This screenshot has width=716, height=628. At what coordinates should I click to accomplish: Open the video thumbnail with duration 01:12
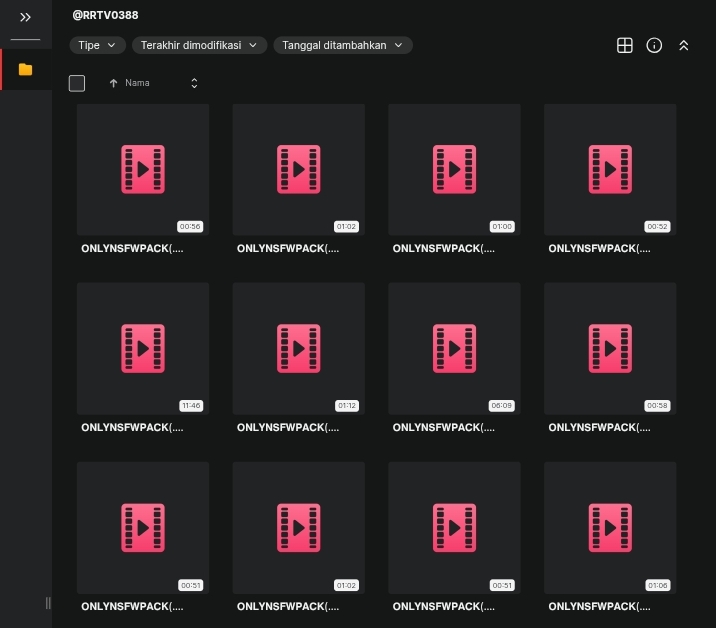pyautogui.click(x=299, y=348)
